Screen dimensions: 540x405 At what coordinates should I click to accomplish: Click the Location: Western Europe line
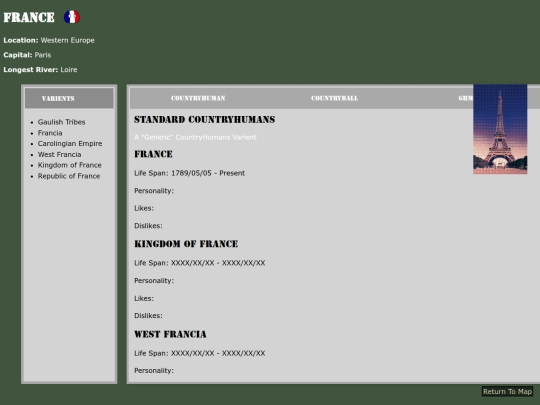[x=49, y=40]
